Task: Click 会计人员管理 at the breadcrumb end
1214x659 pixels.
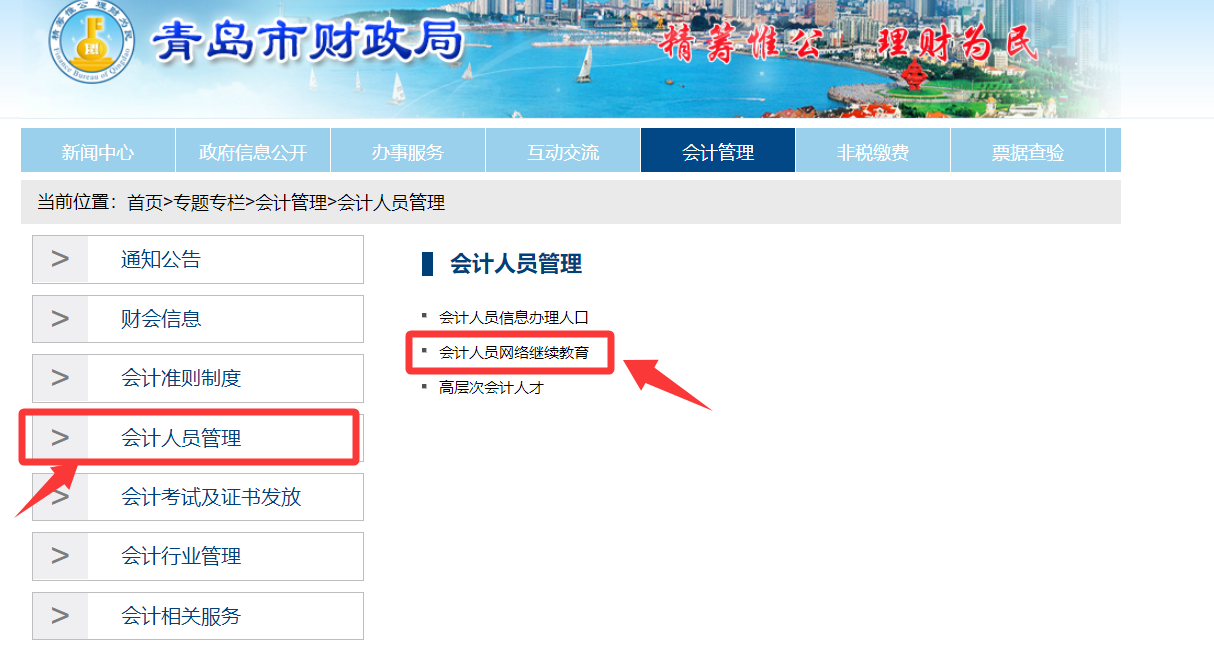Action: 391,203
